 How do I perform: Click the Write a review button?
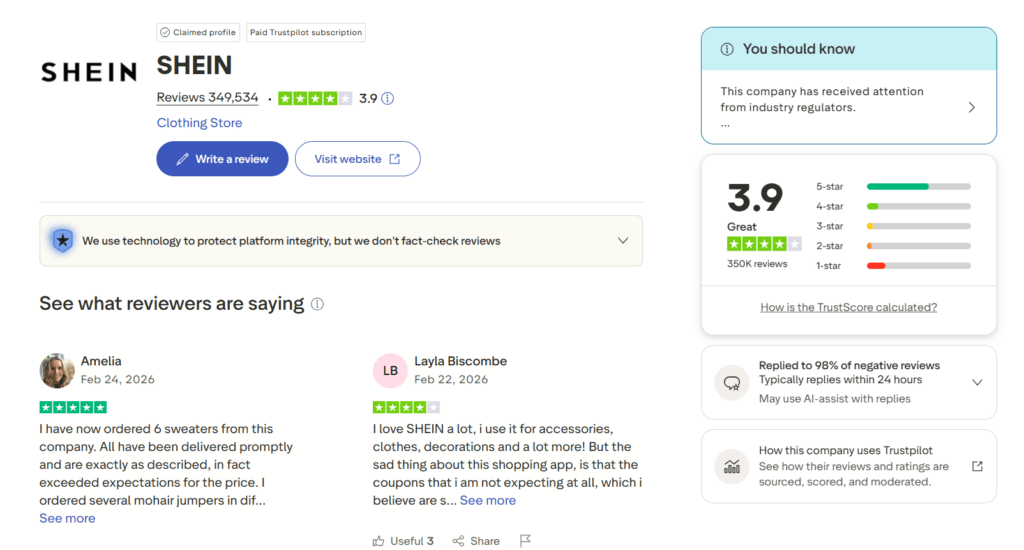pos(222,159)
